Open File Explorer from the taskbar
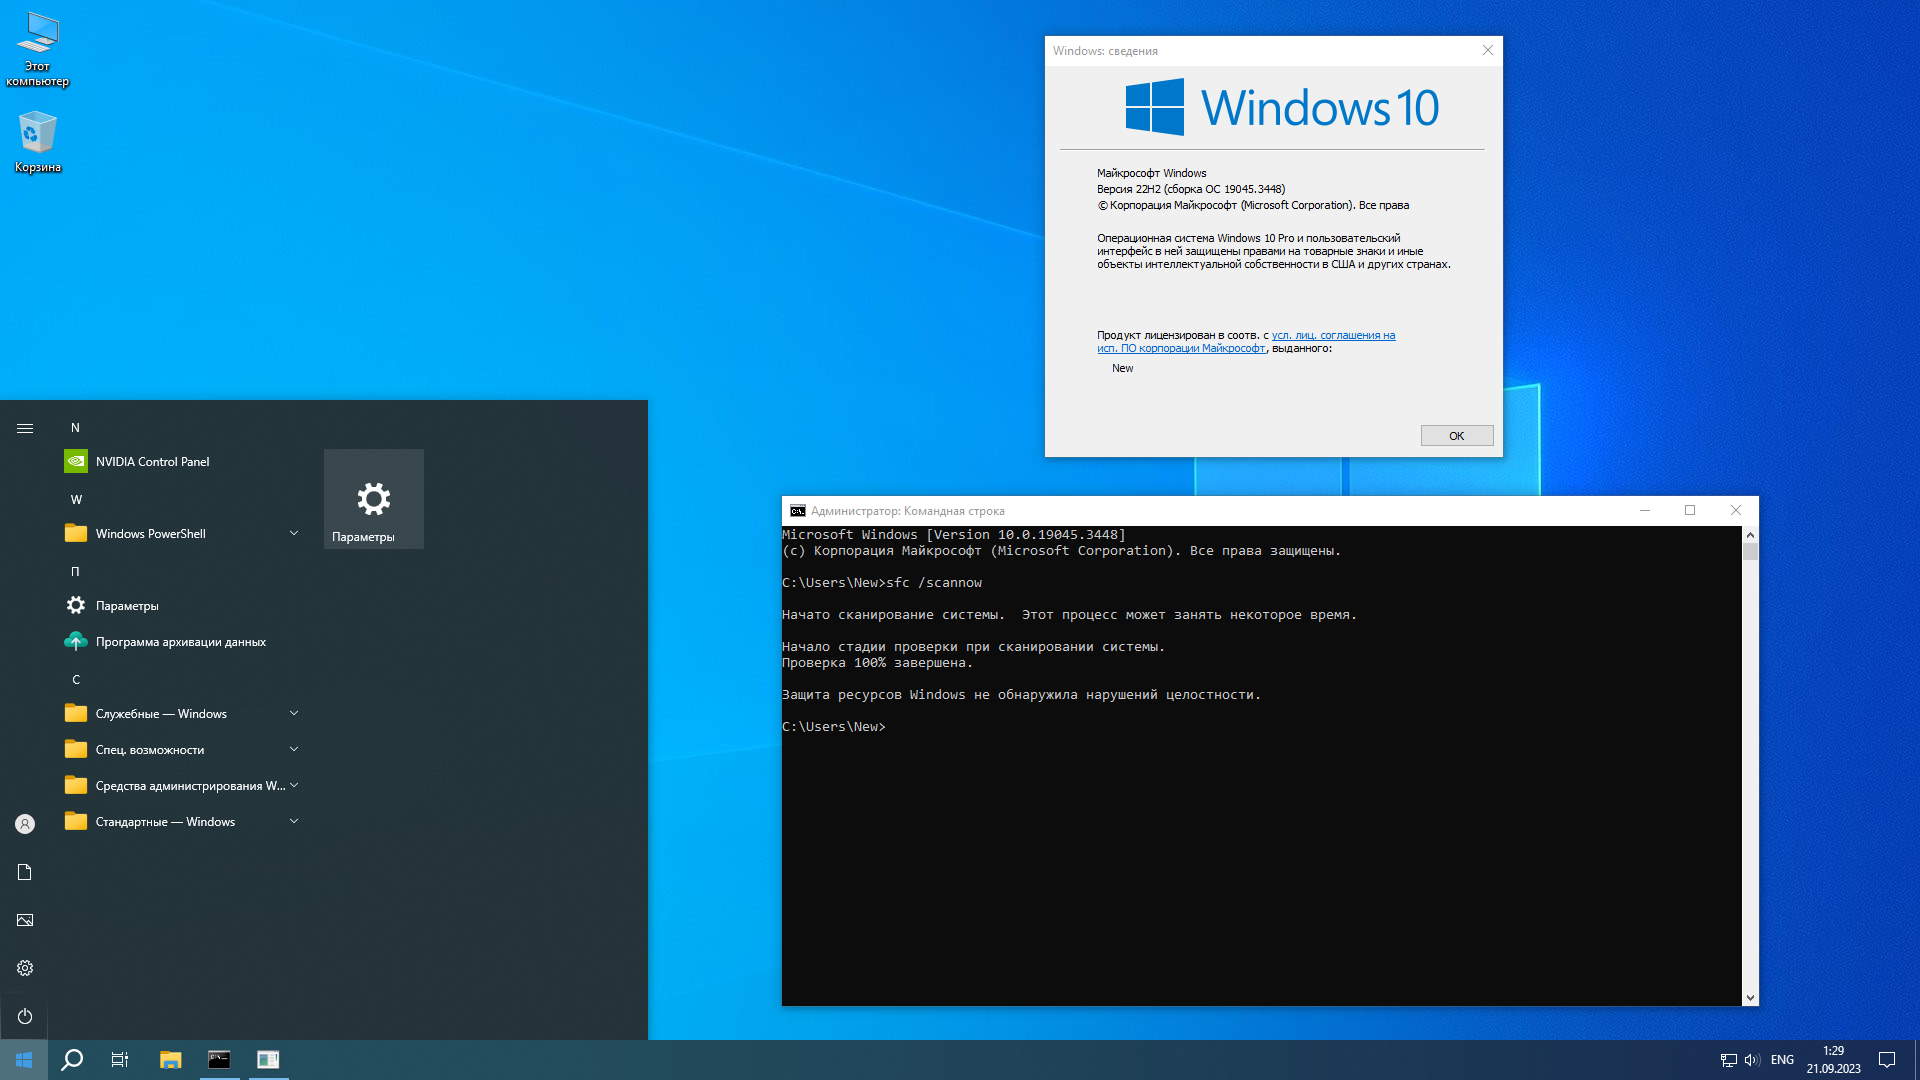This screenshot has height=1080, width=1920. tap(170, 1060)
